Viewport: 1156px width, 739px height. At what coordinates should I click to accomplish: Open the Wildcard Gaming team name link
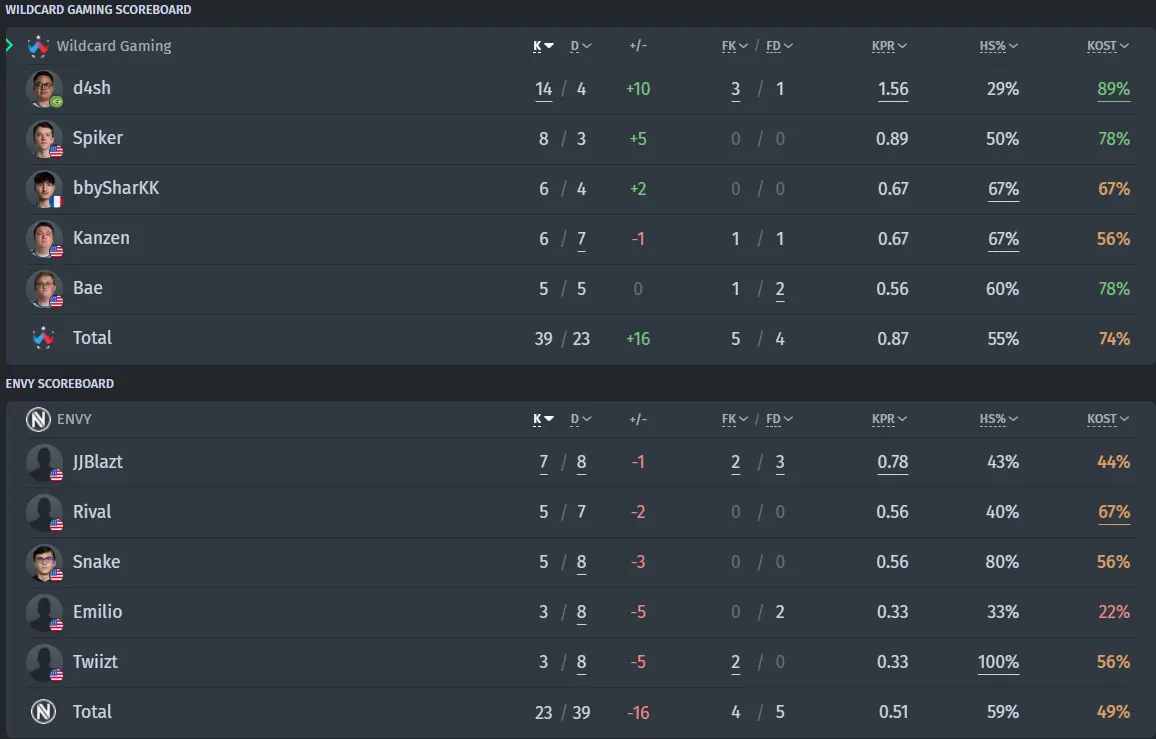click(x=114, y=46)
